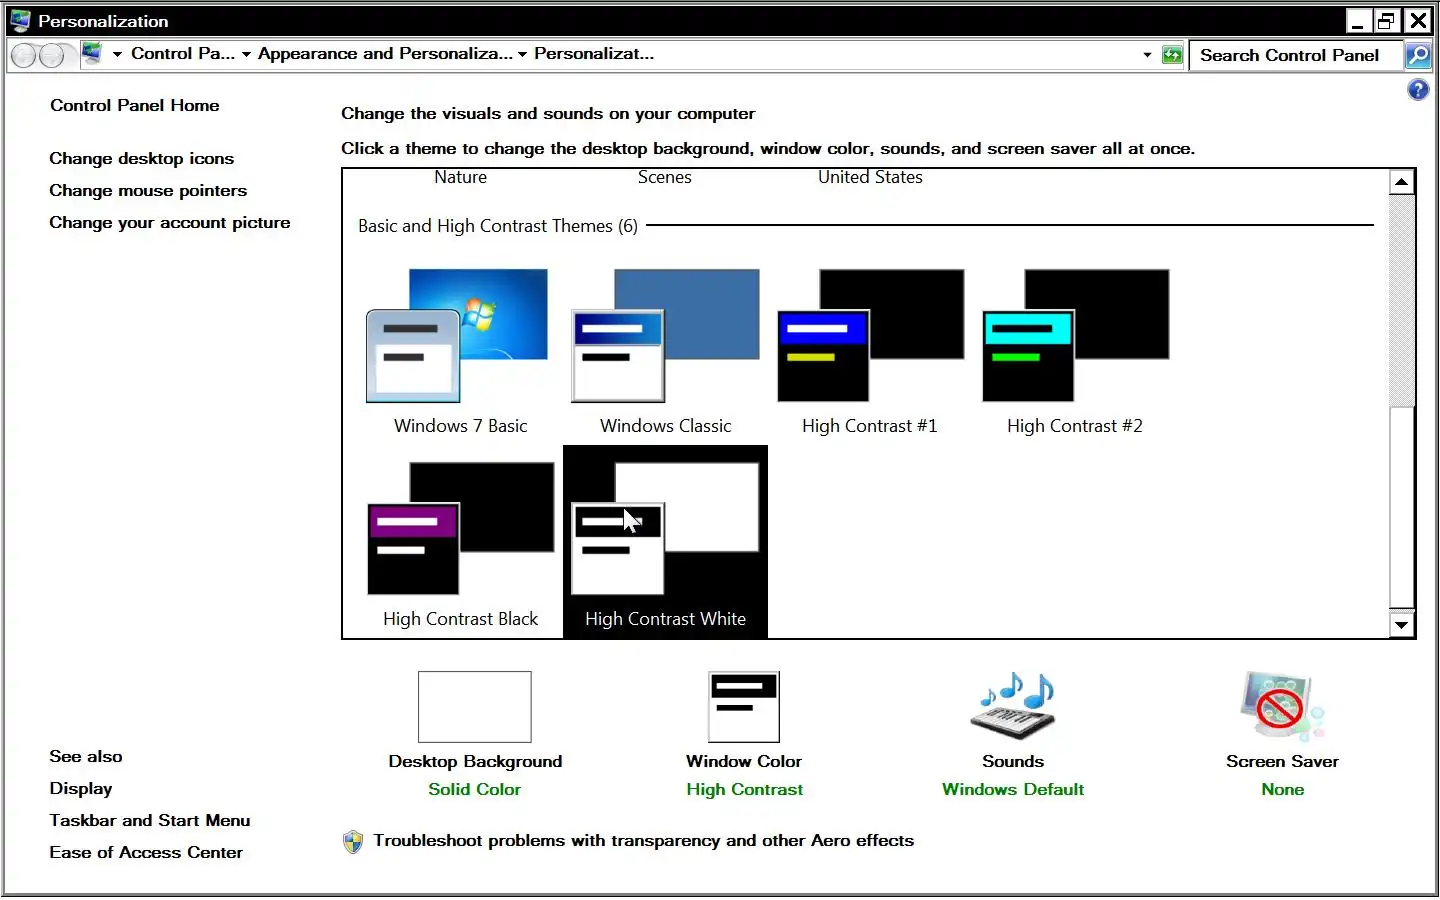This screenshot has height=900, width=1440.
Task: Close the Personalization window
Action: 1418,21
